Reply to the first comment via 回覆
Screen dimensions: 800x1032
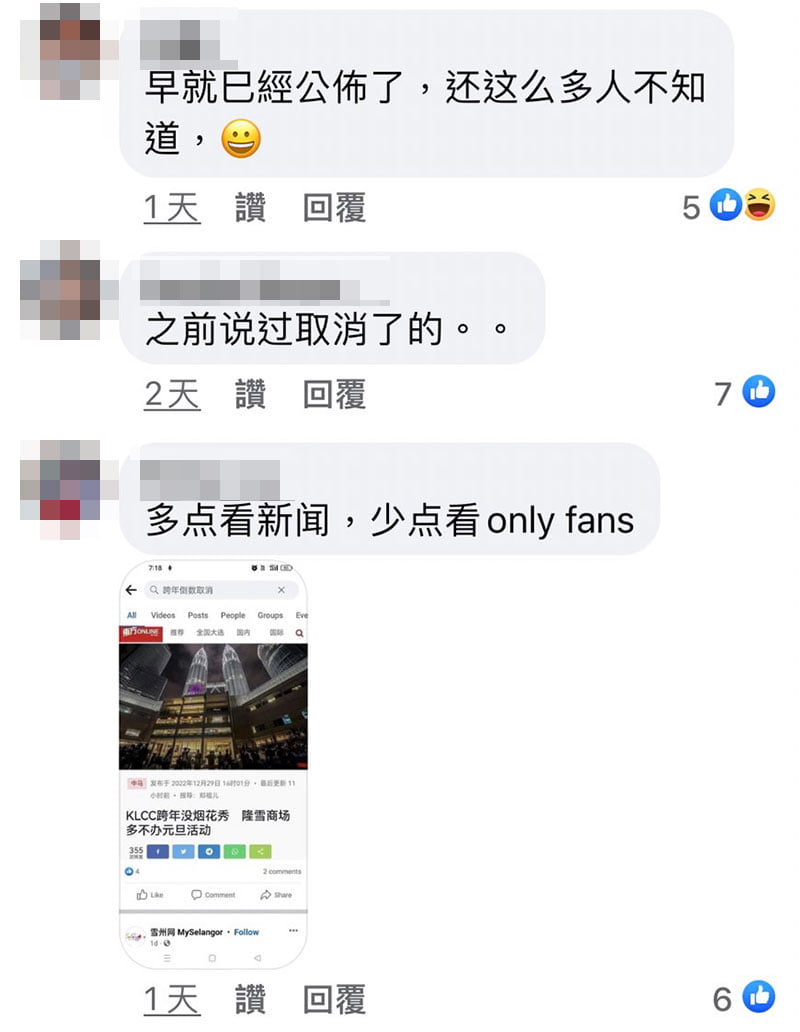334,208
